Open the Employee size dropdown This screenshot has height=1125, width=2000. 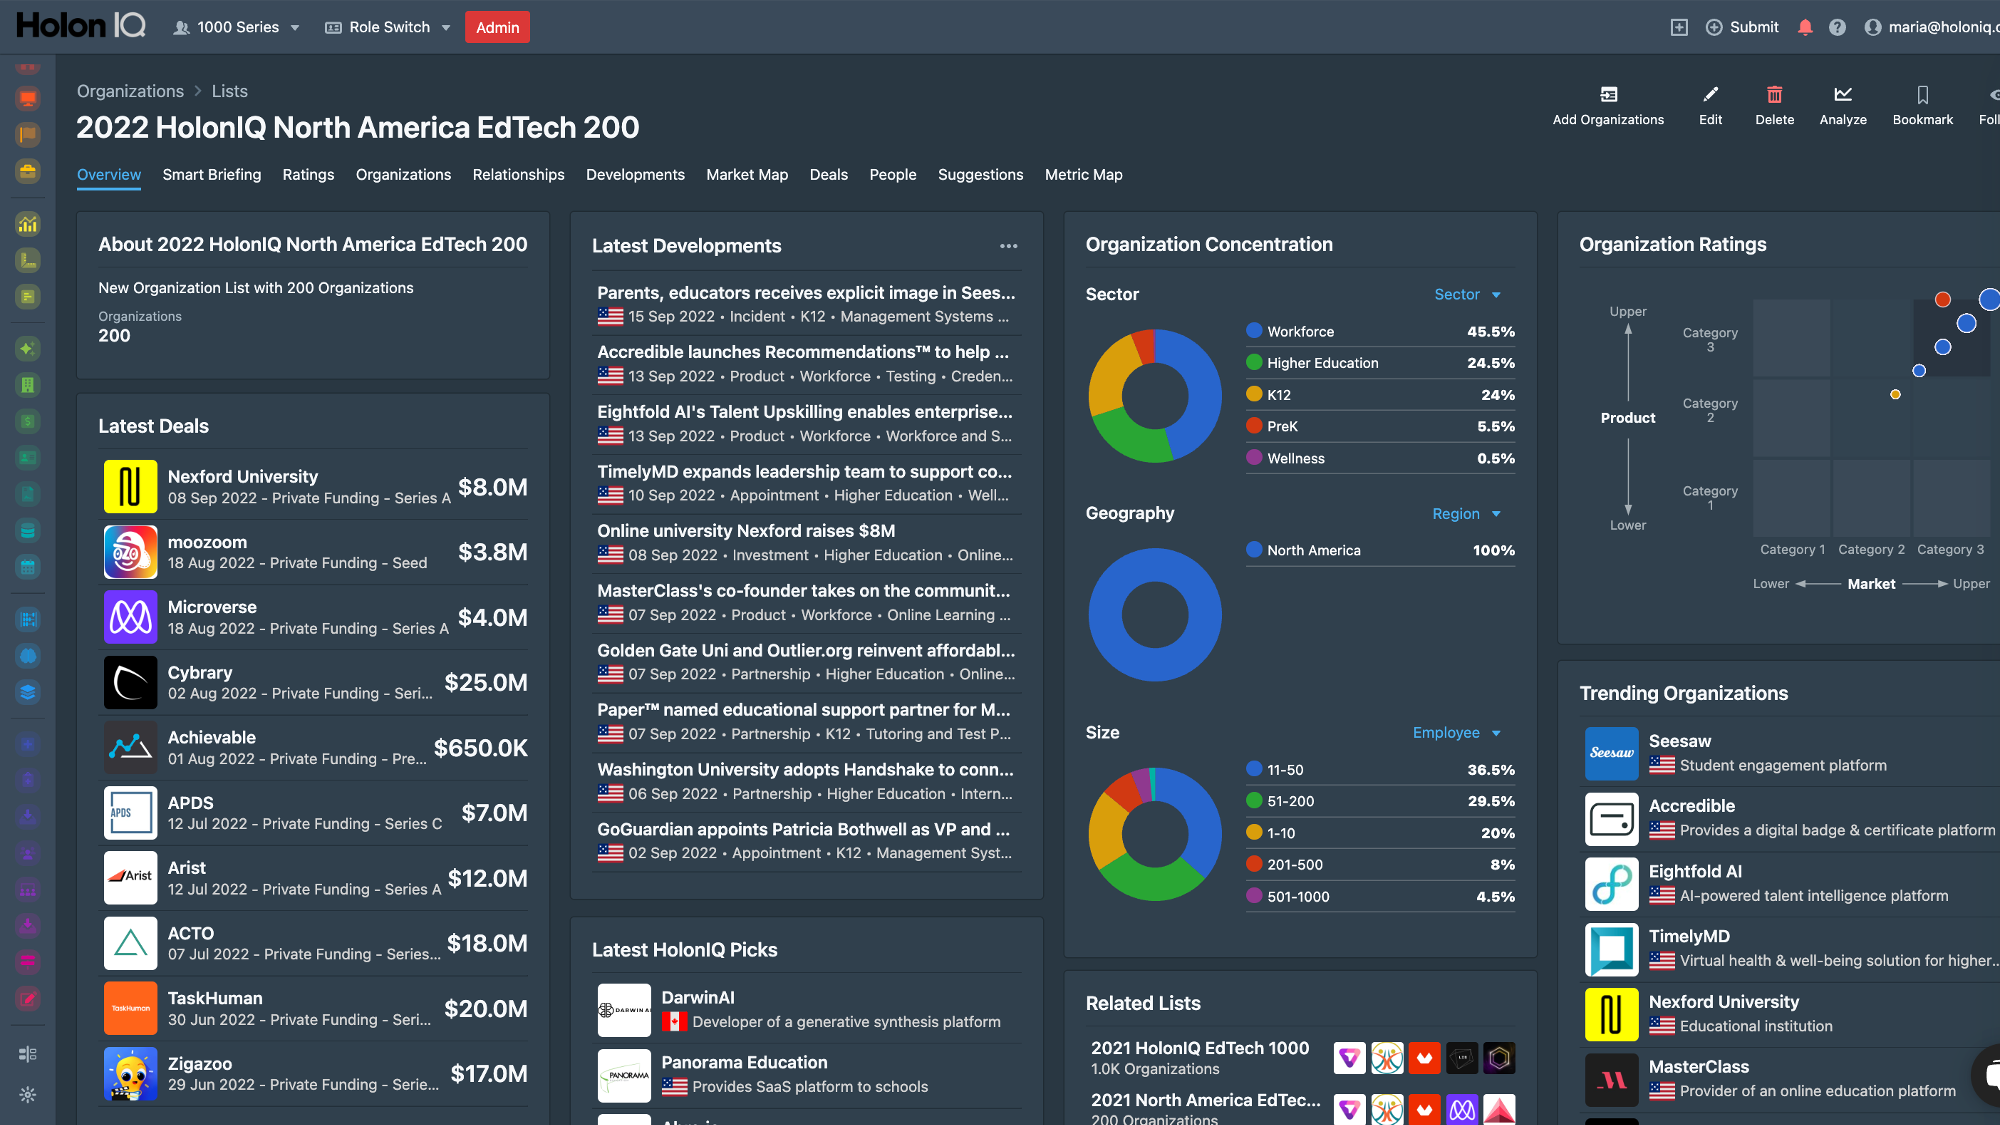click(x=1456, y=732)
